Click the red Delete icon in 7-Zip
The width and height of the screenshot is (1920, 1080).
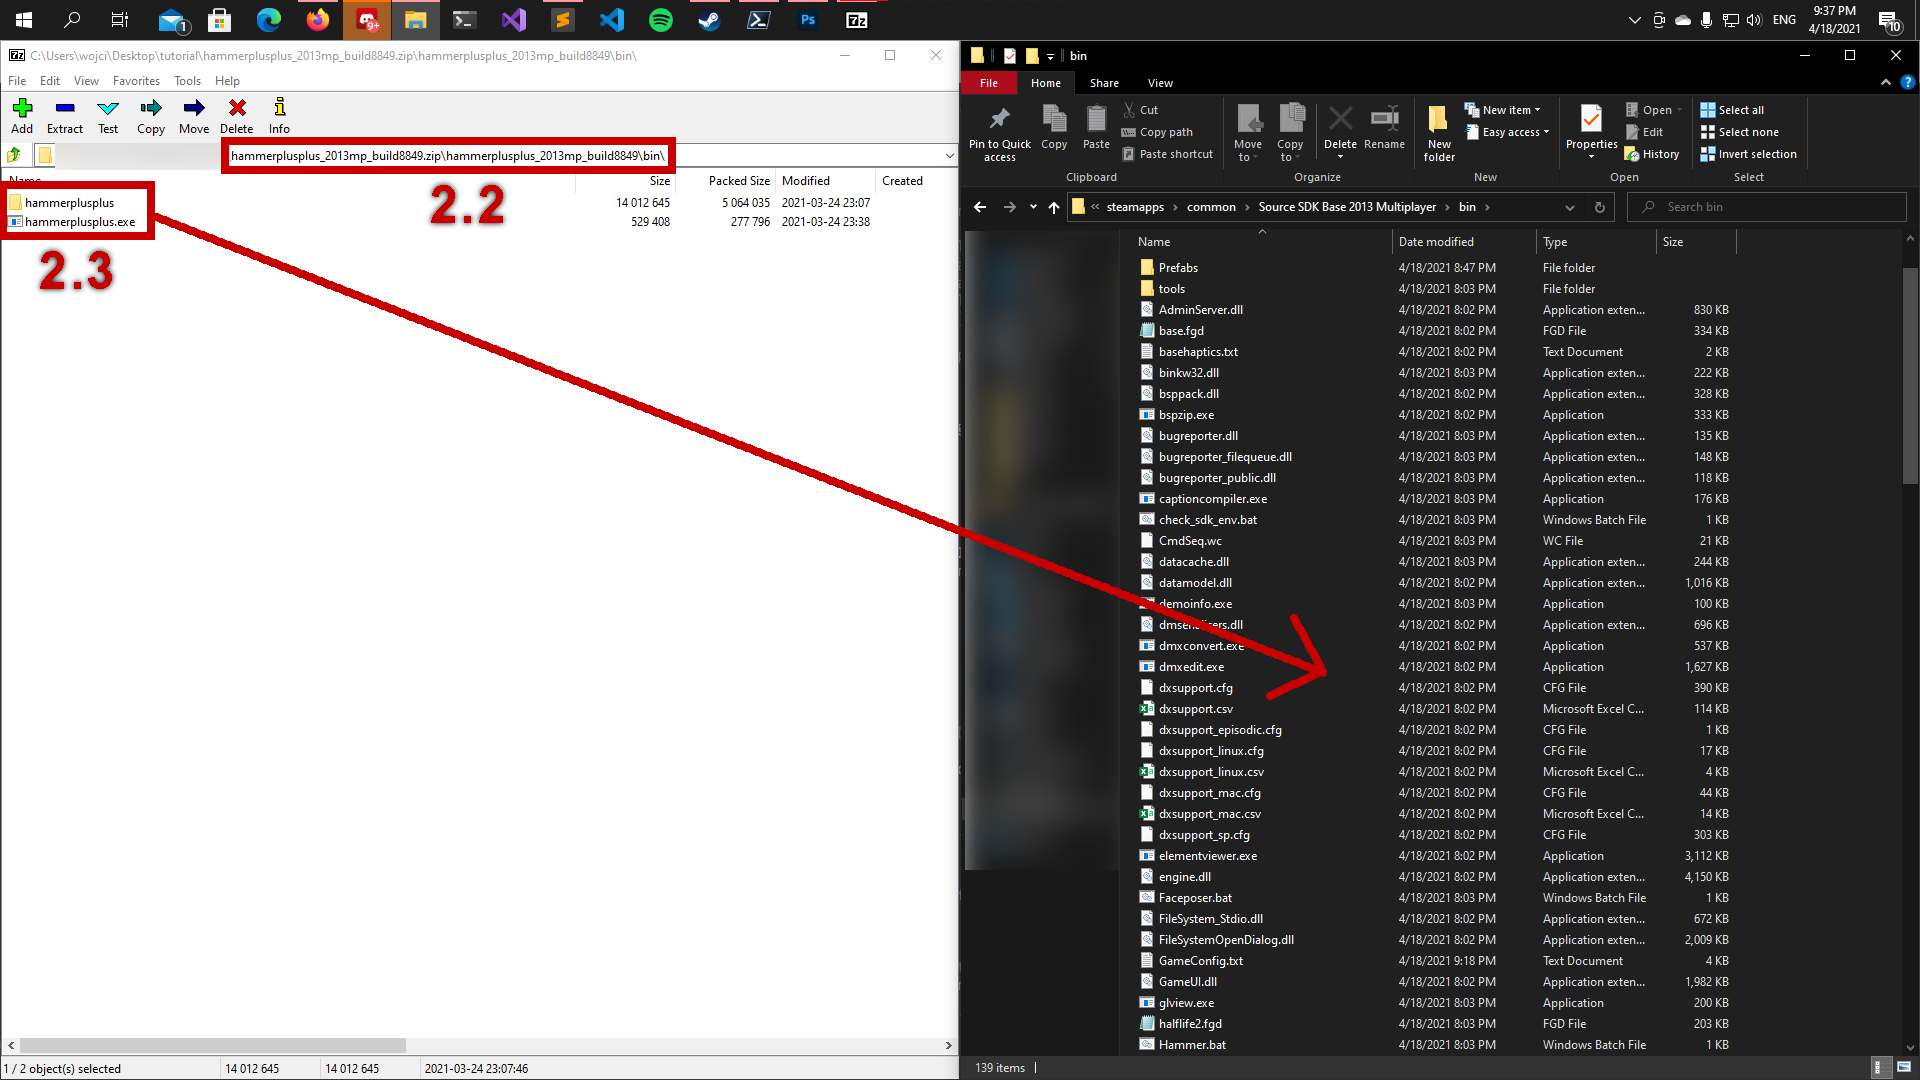(237, 109)
